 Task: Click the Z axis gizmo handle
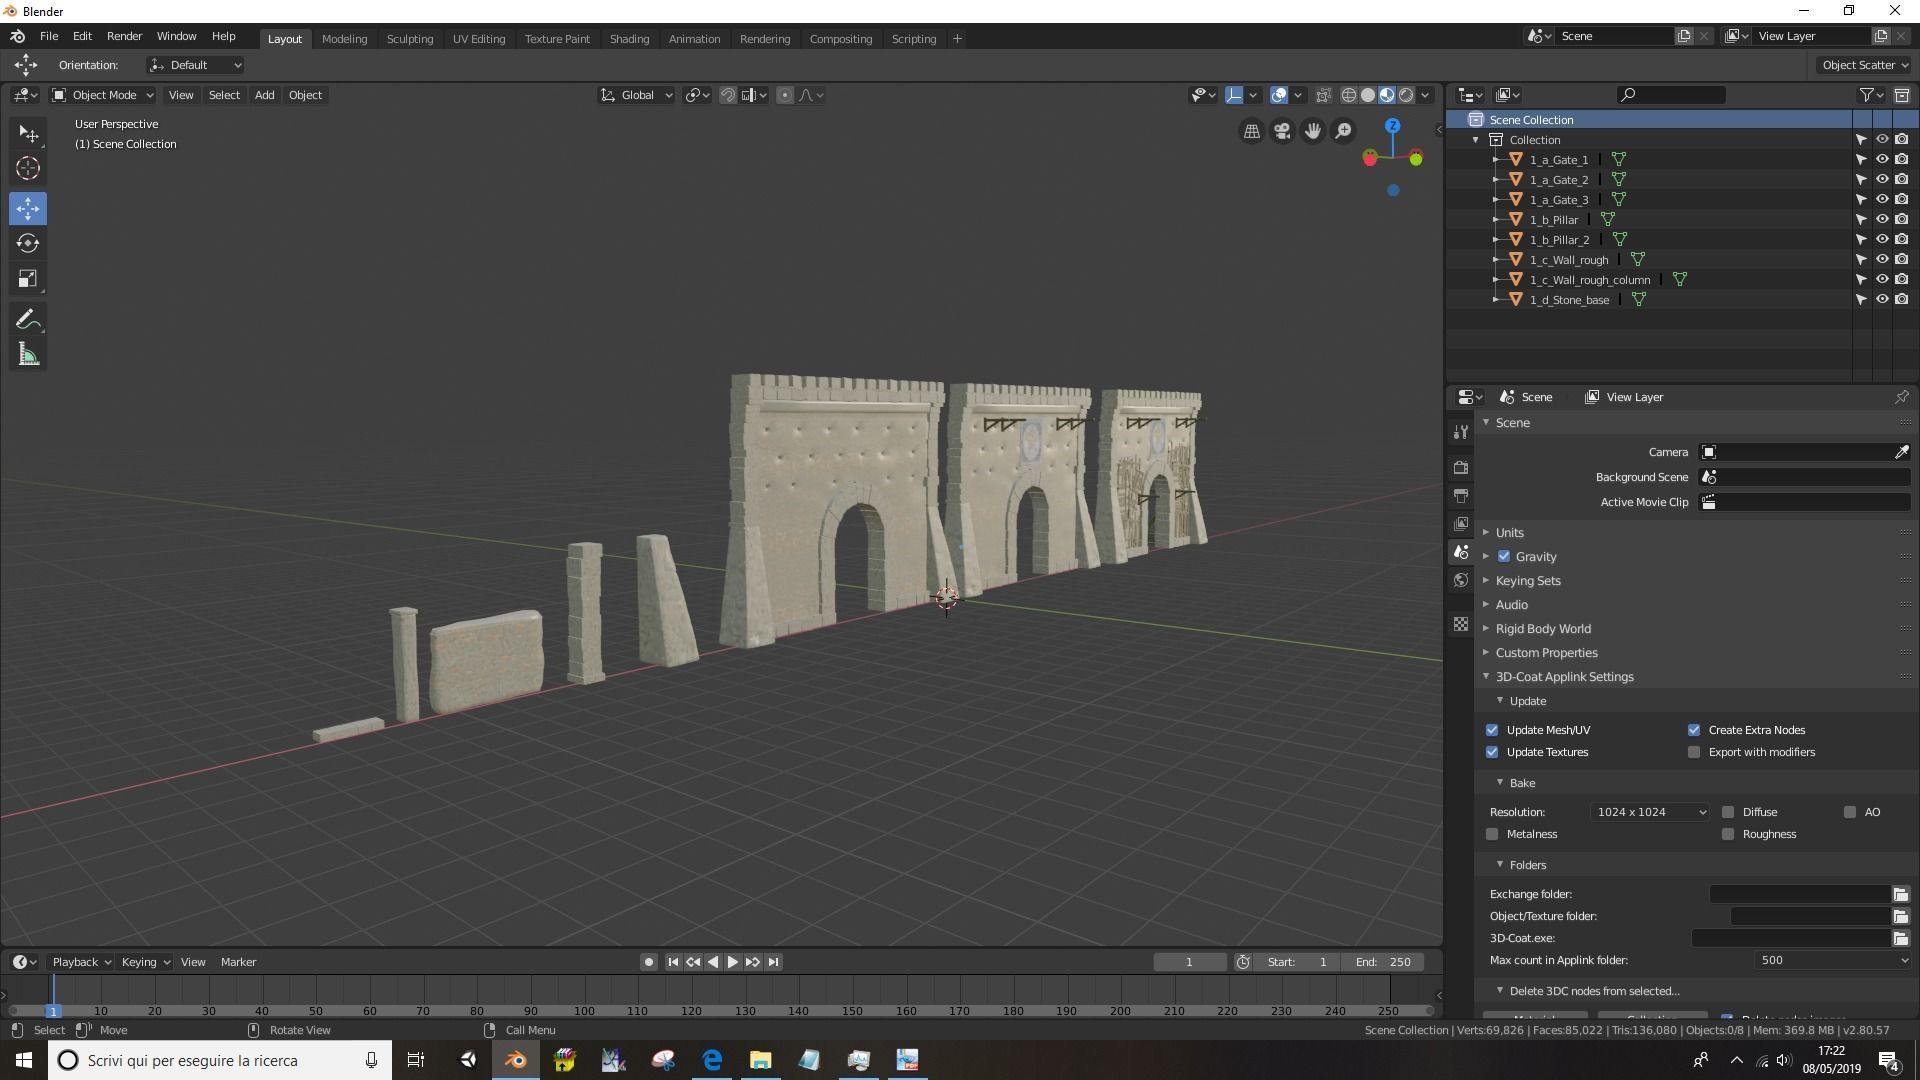[x=1392, y=126]
